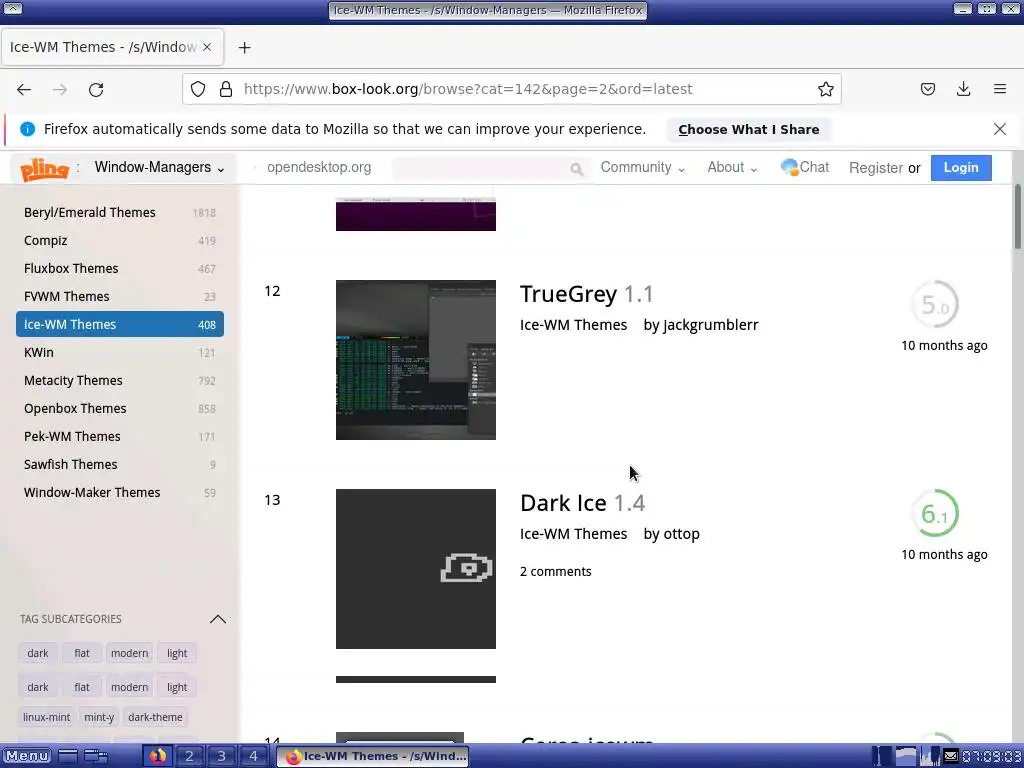Open the Dark Ice 1.4 theme title
This screenshot has height=768, width=1024.
point(583,503)
